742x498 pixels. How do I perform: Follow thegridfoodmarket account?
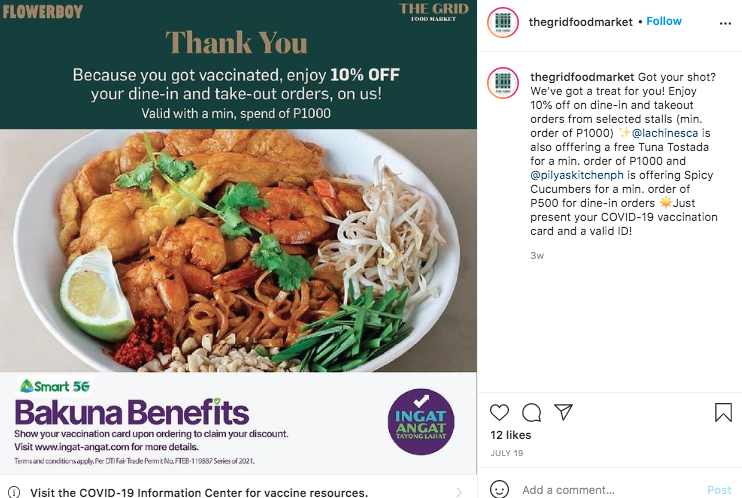[664, 21]
